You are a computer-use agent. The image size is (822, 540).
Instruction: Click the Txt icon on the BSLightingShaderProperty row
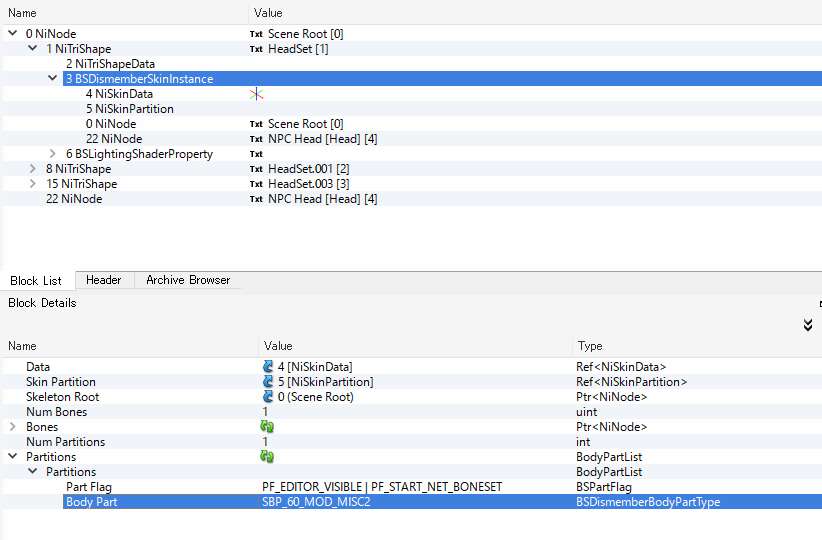pos(257,154)
